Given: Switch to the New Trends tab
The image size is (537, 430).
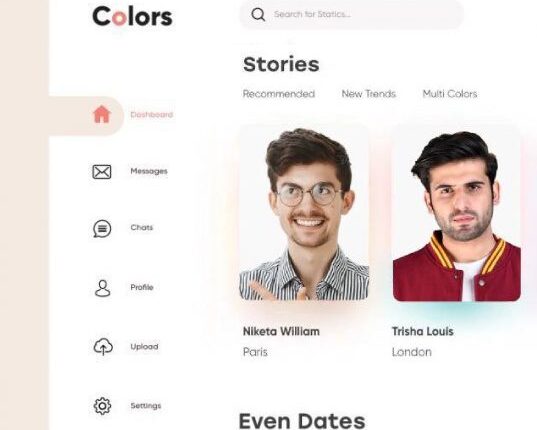Looking at the screenshot, I should coord(369,94).
